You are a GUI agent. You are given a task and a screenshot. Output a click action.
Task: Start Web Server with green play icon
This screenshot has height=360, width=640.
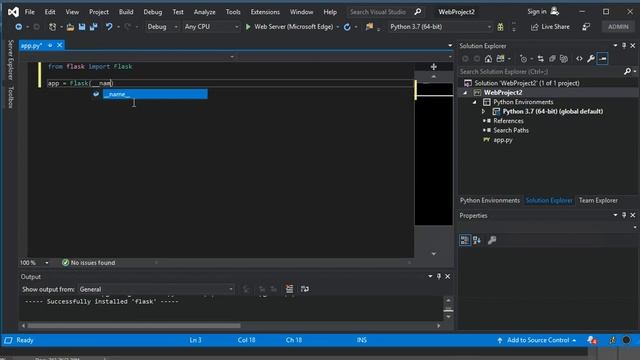click(x=248, y=27)
